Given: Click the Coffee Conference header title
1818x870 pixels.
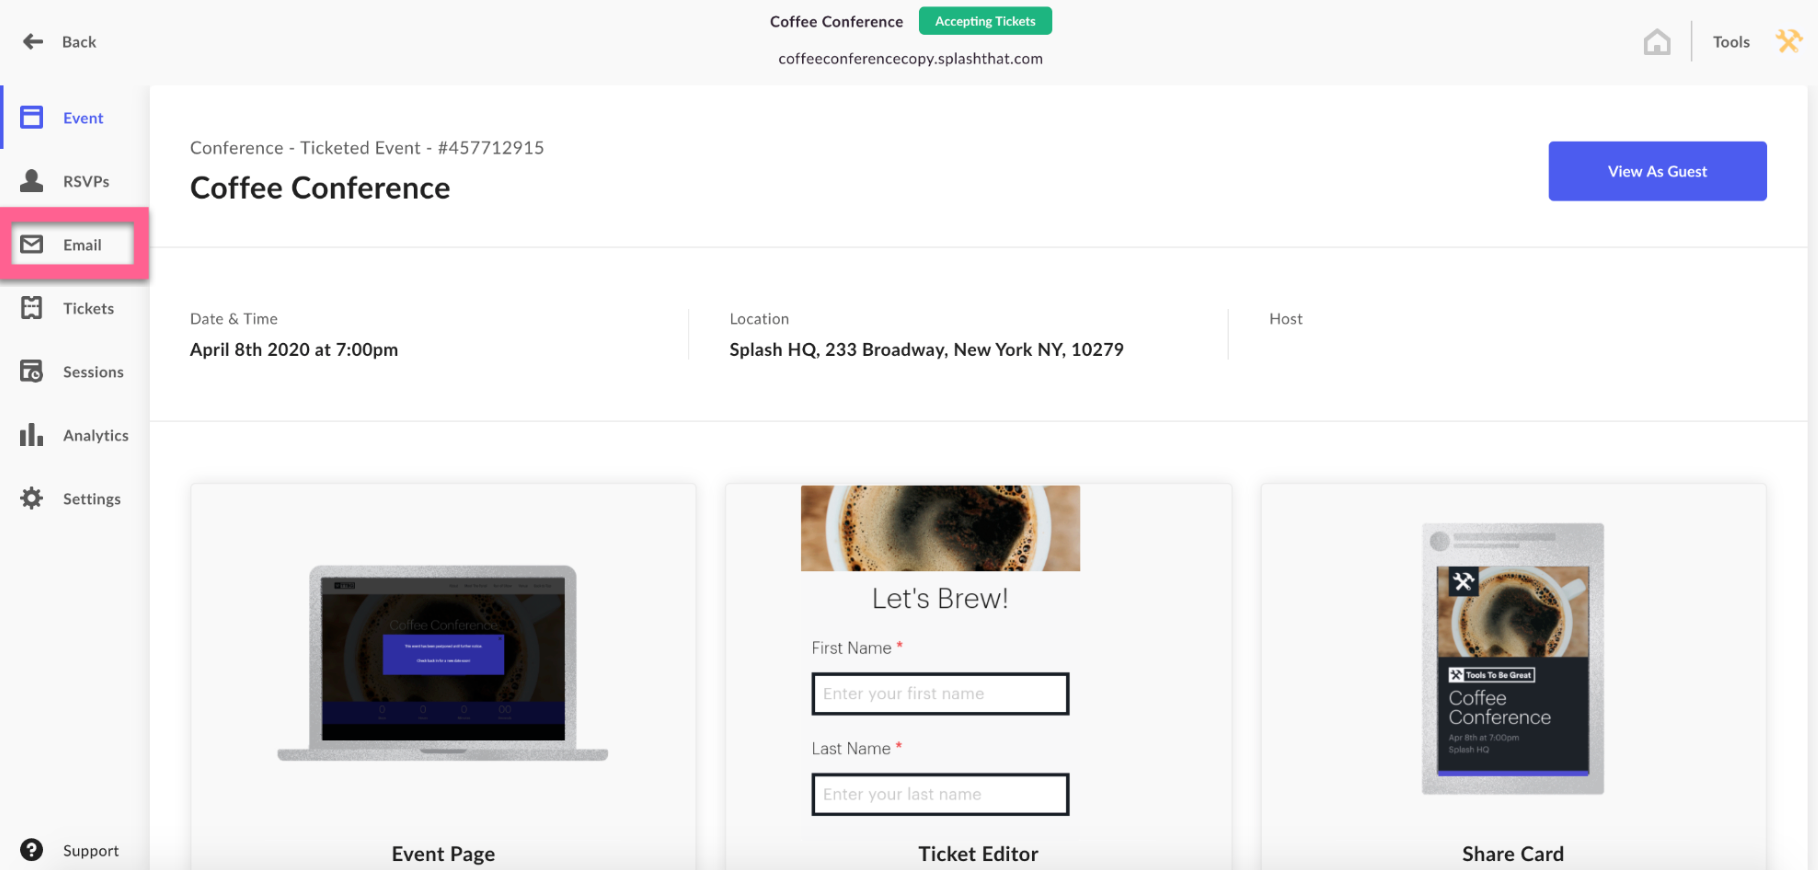Looking at the screenshot, I should point(836,22).
